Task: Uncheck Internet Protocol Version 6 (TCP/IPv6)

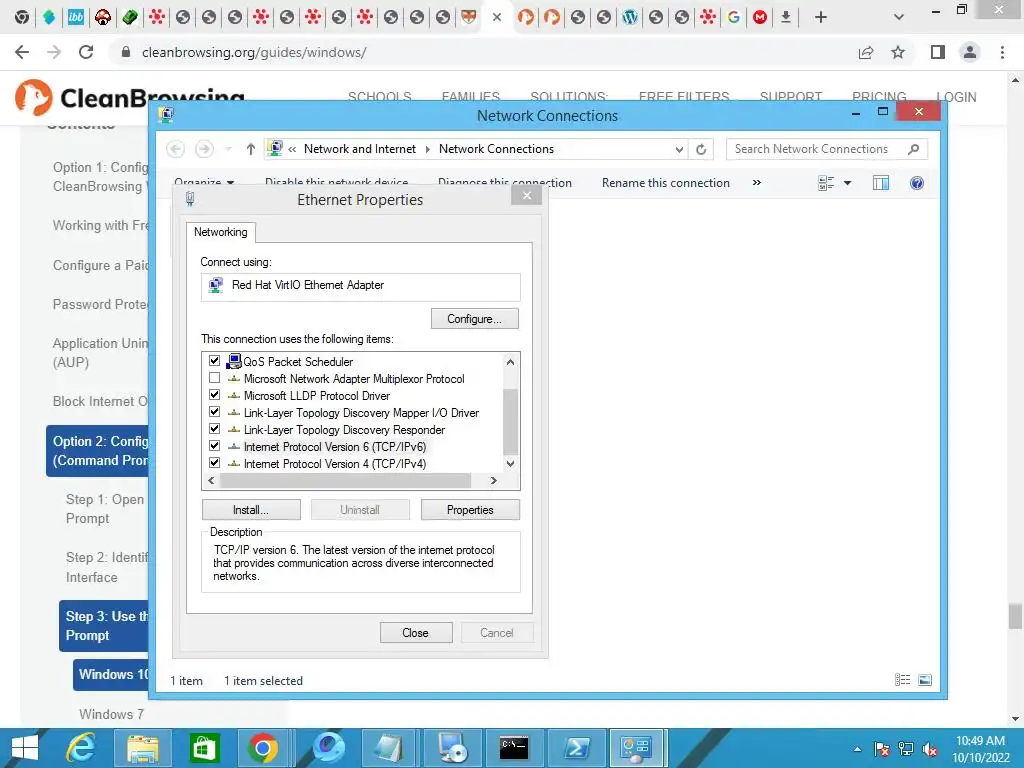Action: tap(214, 445)
